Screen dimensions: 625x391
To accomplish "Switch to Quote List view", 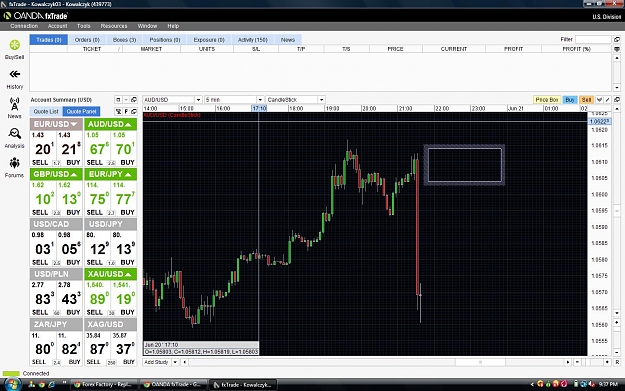I will click(46, 112).
